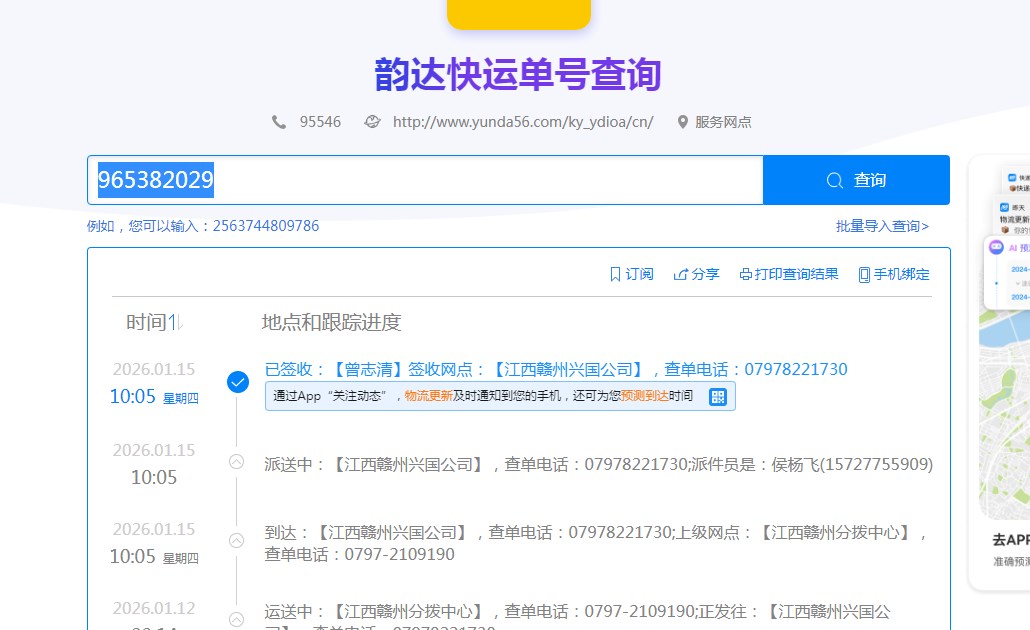Screen dimensions: 1030x630
Task: Click the 打印查询结果 printer icon
Action: pyautogui.click(x=745, y=274)
